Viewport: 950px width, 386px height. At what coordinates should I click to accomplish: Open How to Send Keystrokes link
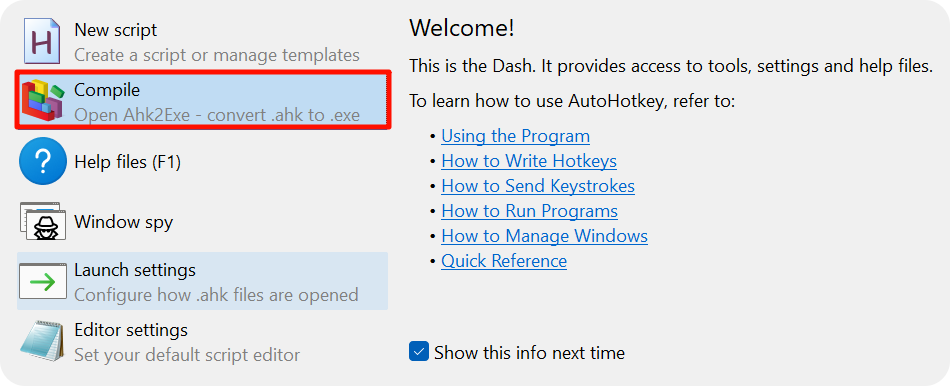[x=538, y=185]
